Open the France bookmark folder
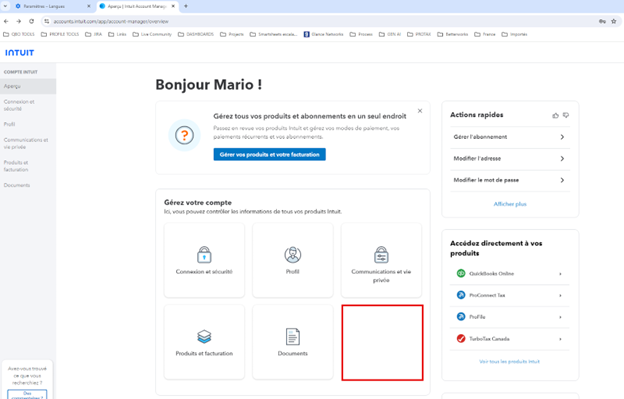Viewport: 624px width, 399px height. (485, 34)
